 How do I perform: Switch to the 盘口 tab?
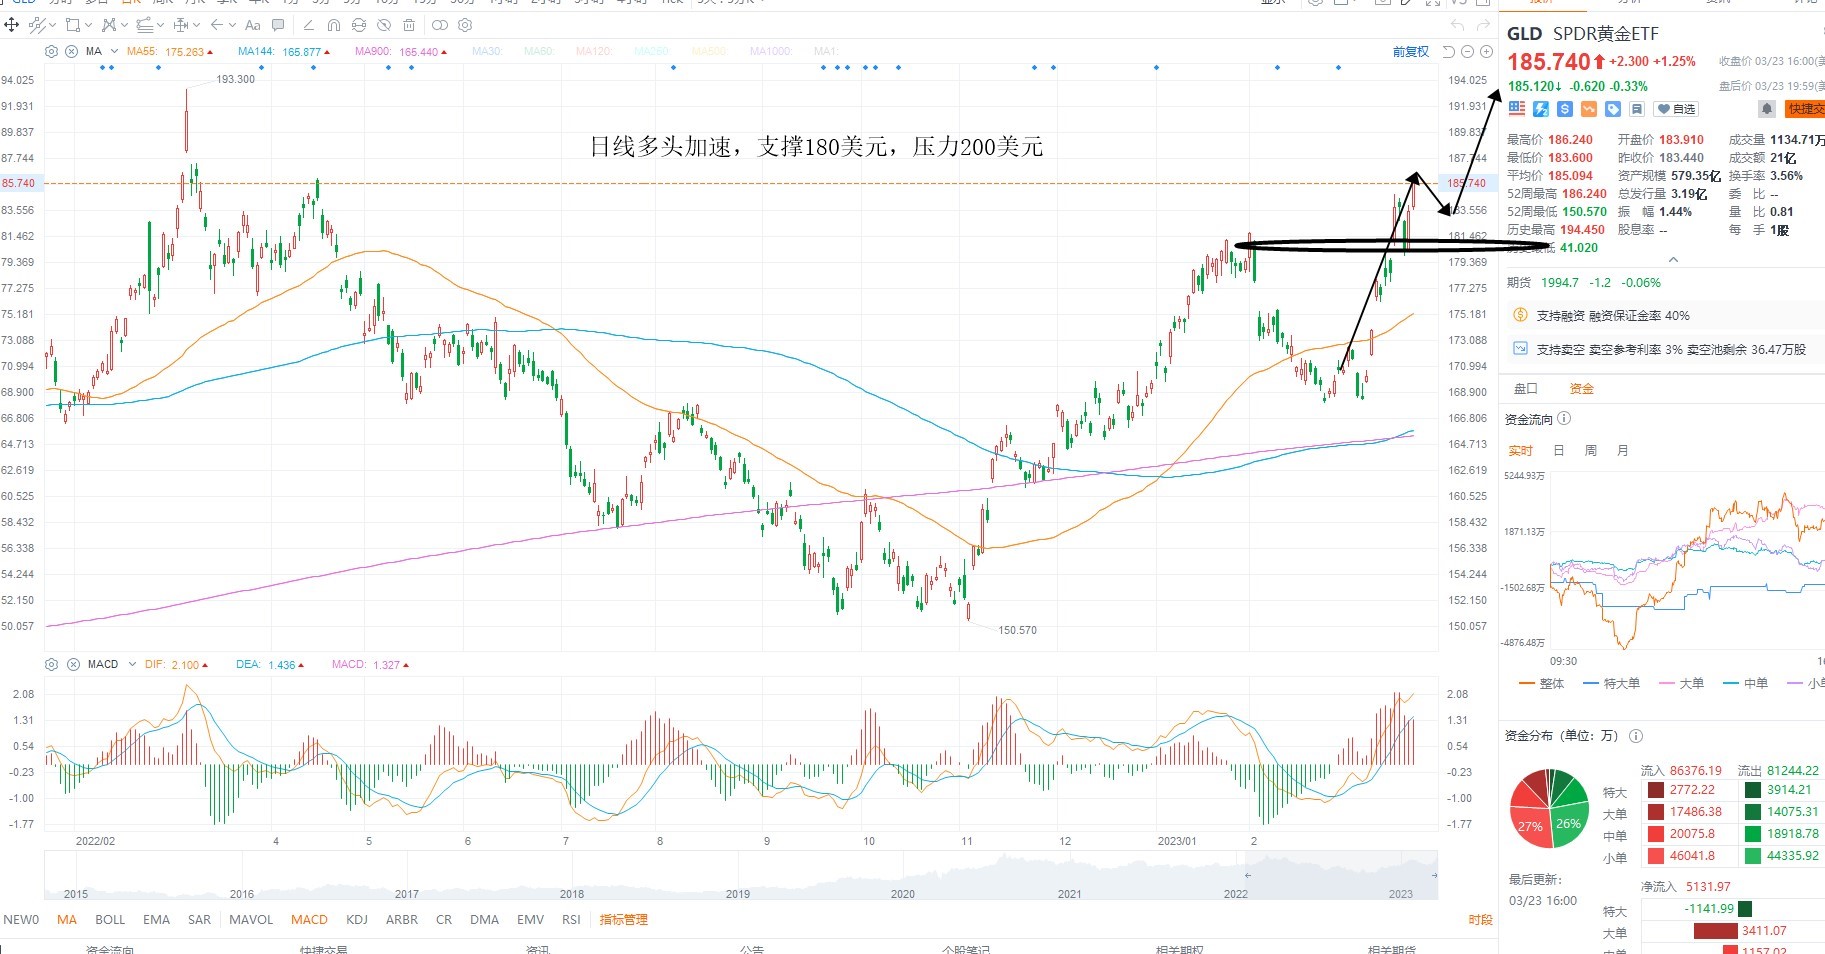(1525, 388)
